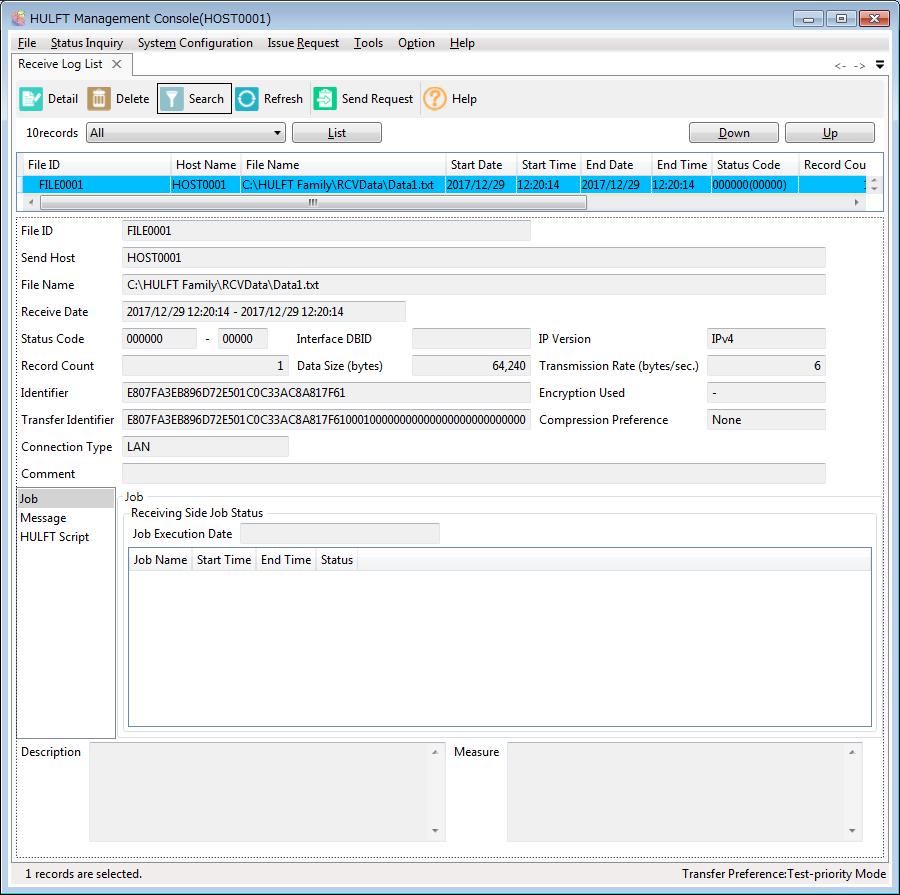Open the All filter combo box
This screenshot has height=895, width=900.
click(x=186, y=133)
